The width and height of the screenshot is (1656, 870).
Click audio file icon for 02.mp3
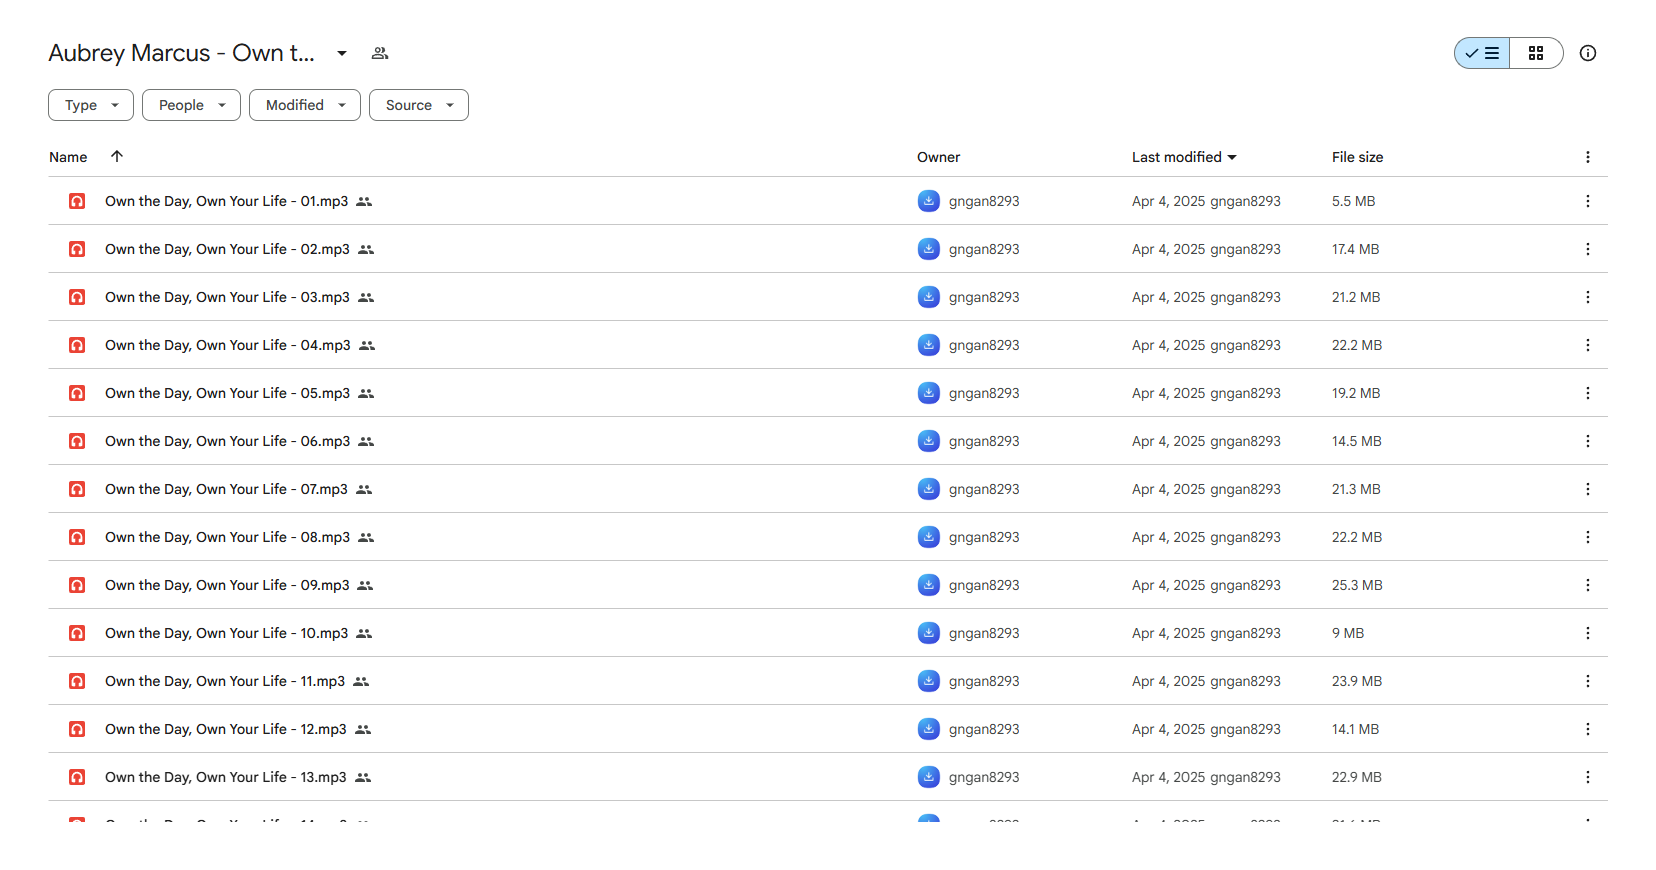[77, 249]
